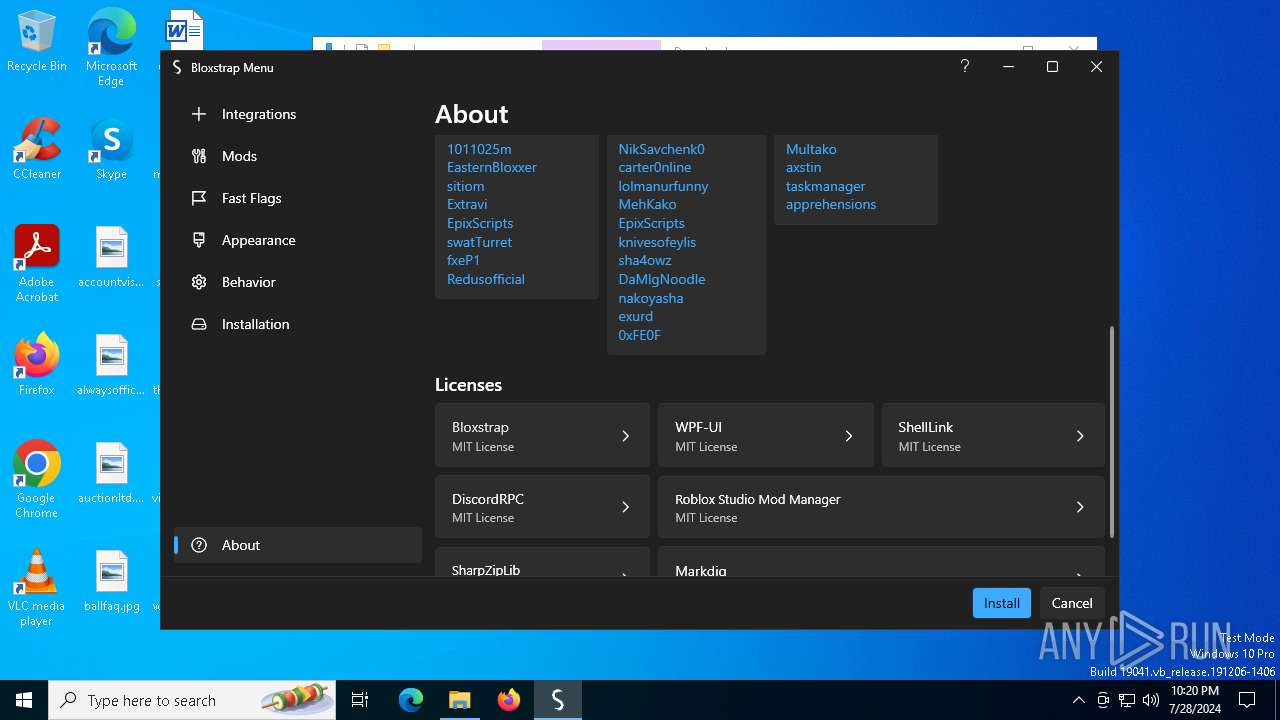Click the Bloxstrap logo in title bar

[x=177, y=67]
